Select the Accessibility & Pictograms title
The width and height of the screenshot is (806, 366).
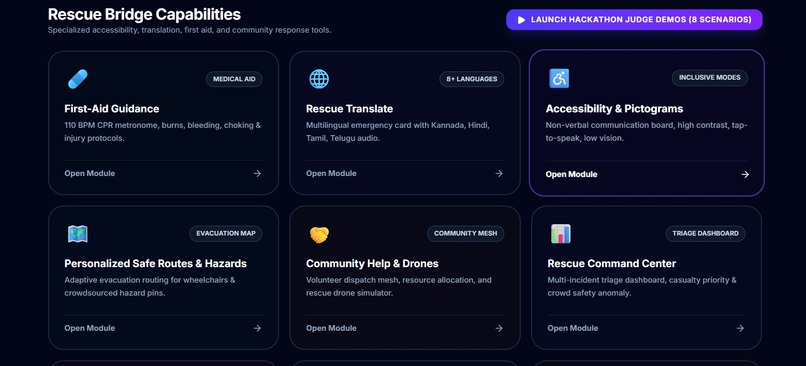[614, 108]
